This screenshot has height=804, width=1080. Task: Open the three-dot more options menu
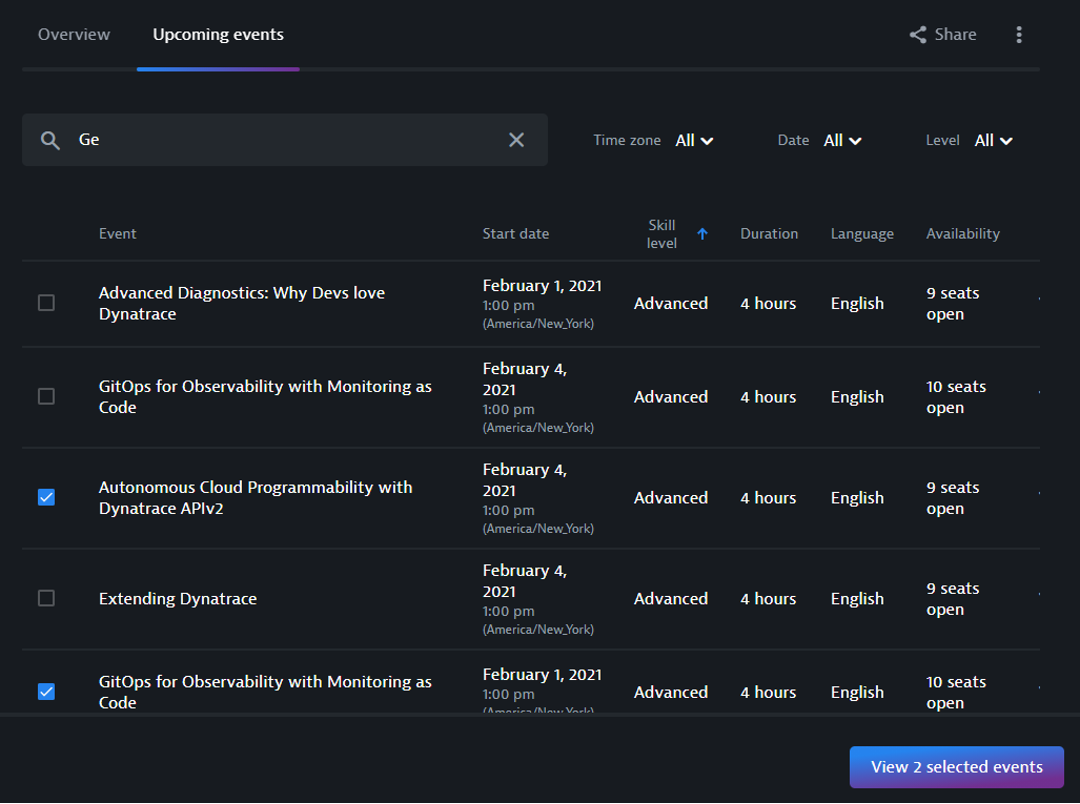(x=1019, y=34)
